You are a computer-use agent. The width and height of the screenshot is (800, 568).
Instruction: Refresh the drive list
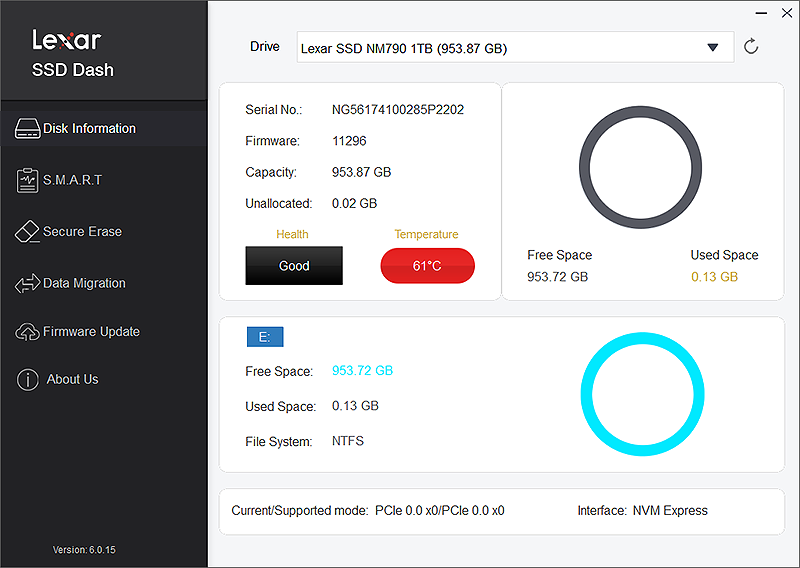pos(751,47)
